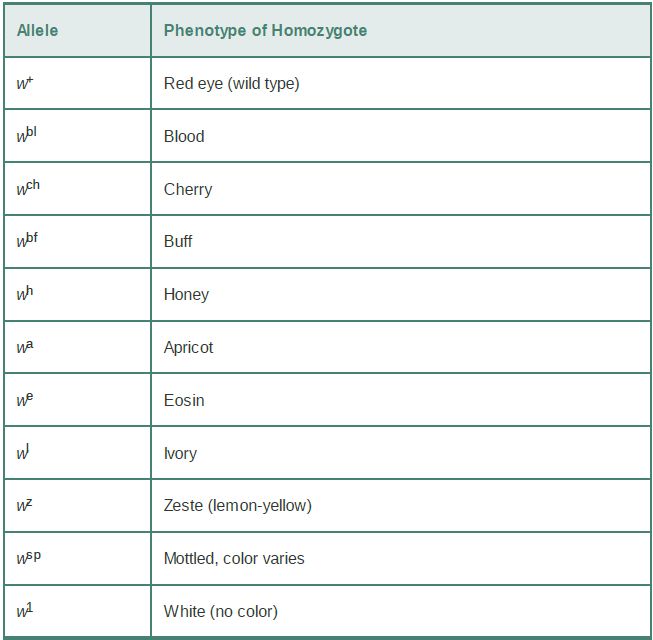Click the wsp allele cell
The height and width of the screenshot is (640, 653).
click(77, 558)
